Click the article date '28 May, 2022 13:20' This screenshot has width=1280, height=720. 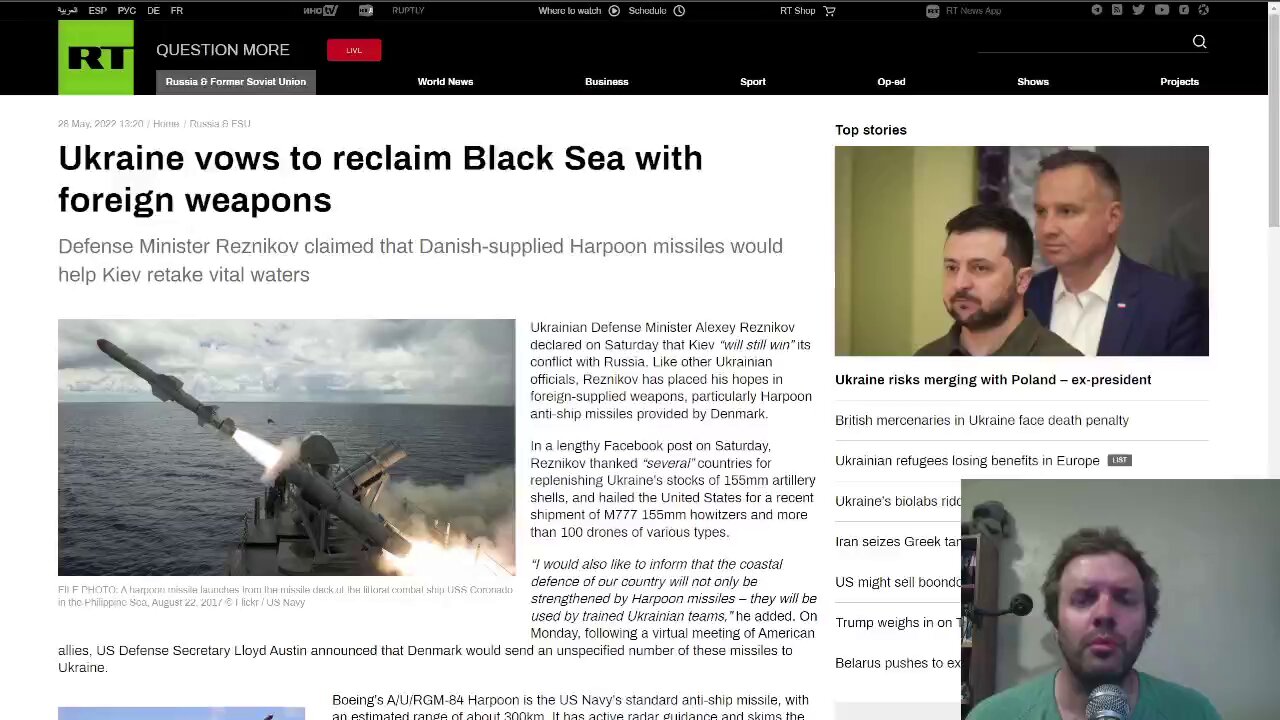pyautogui.click(x=100, y=124)
